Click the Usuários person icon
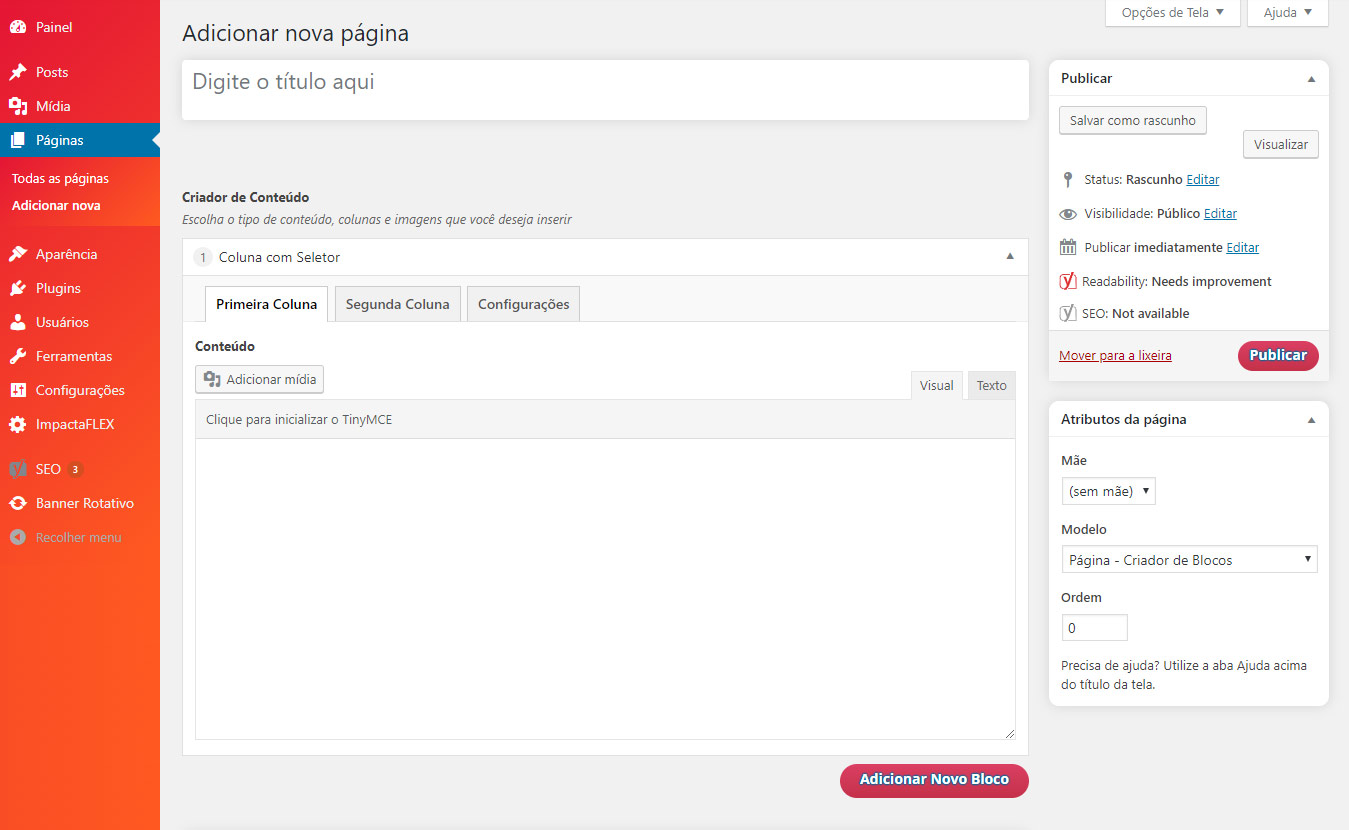The height and width of the screenshot is (830, 1349). (x=18, y=322)
